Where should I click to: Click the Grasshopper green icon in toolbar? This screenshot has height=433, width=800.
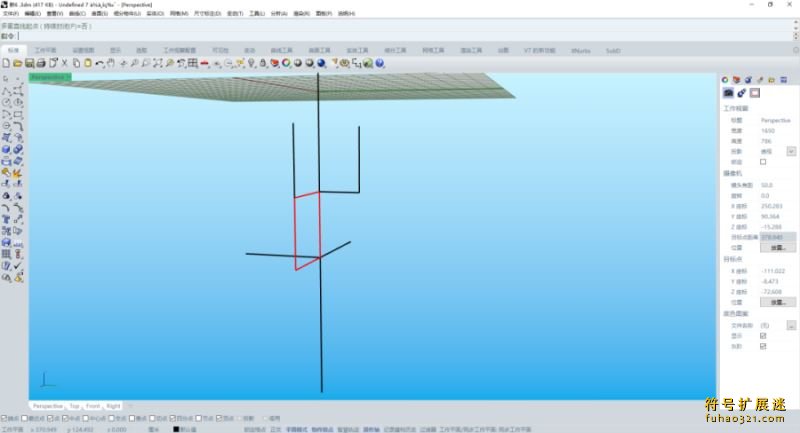tap(368, 63)
